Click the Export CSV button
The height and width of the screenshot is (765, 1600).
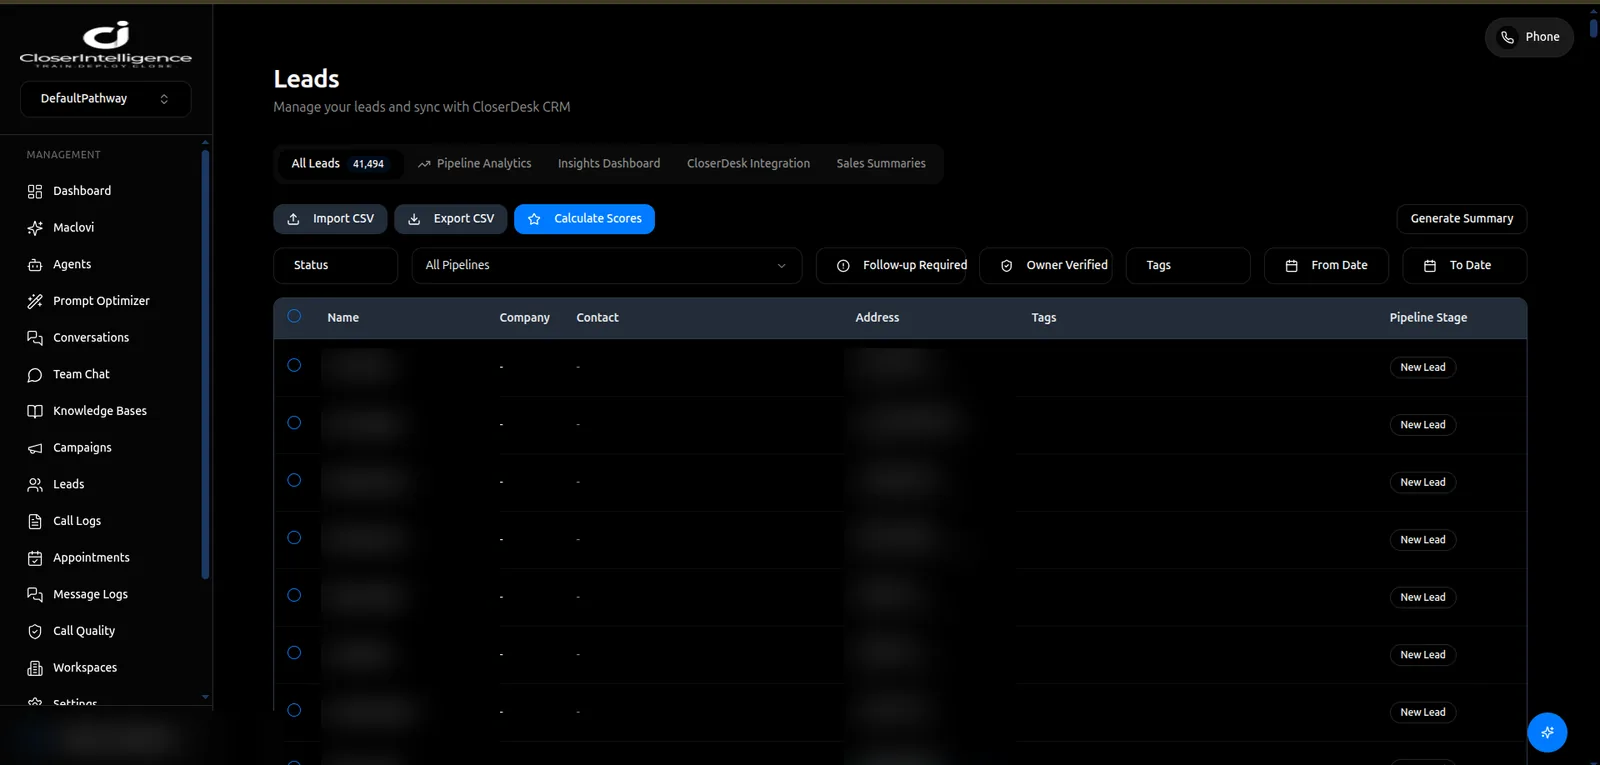tap(451, 219)
